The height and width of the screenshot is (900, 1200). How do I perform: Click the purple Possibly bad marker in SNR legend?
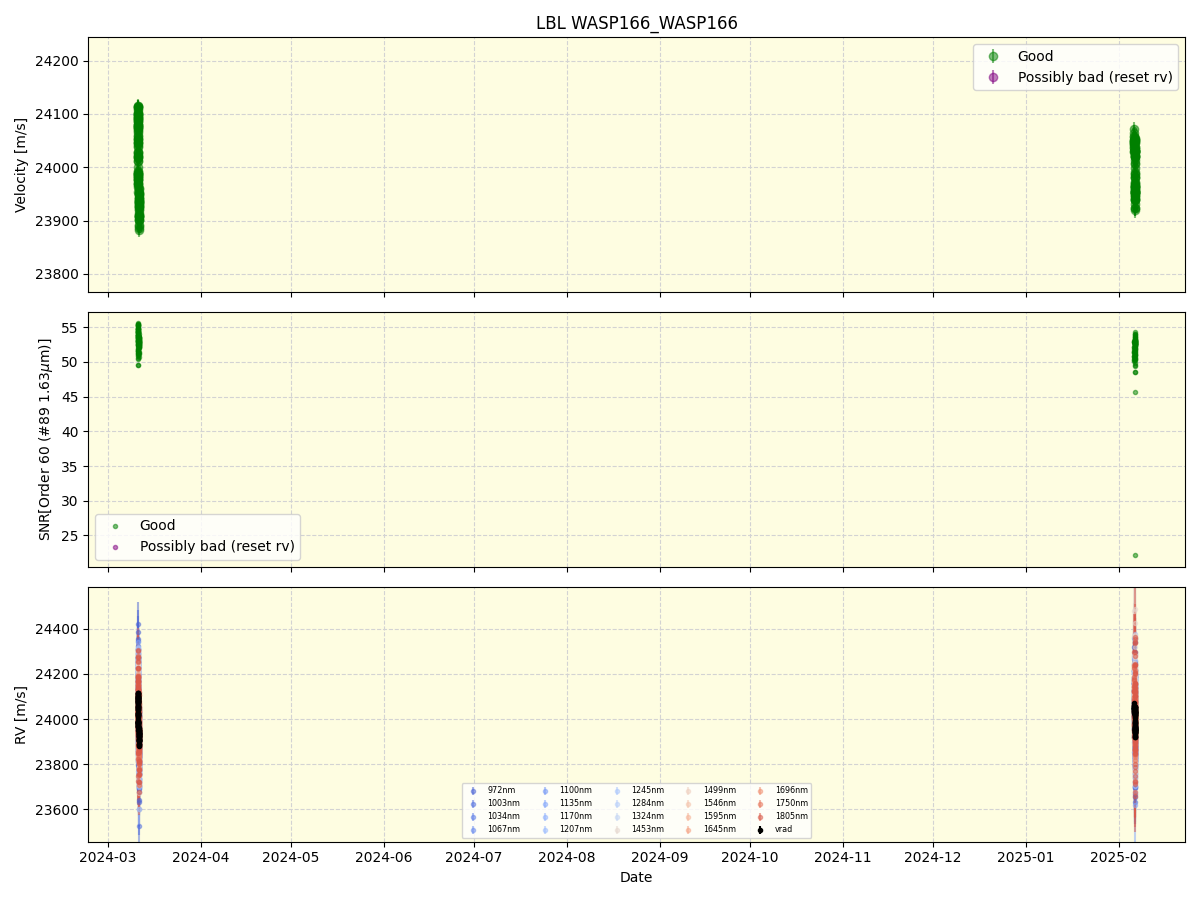coord(115,547)
